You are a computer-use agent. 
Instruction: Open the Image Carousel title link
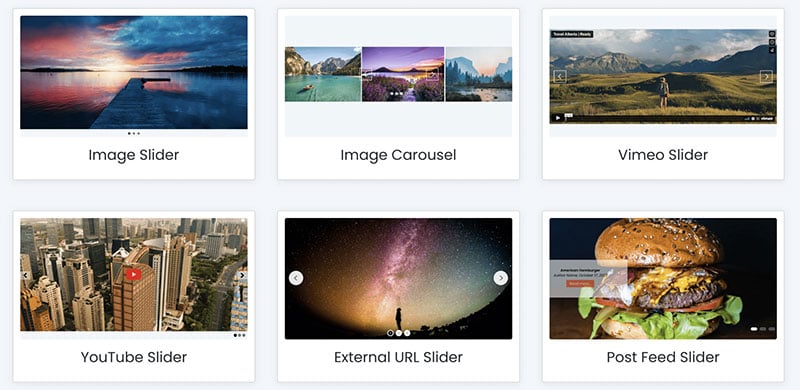(x=398, y=155)
